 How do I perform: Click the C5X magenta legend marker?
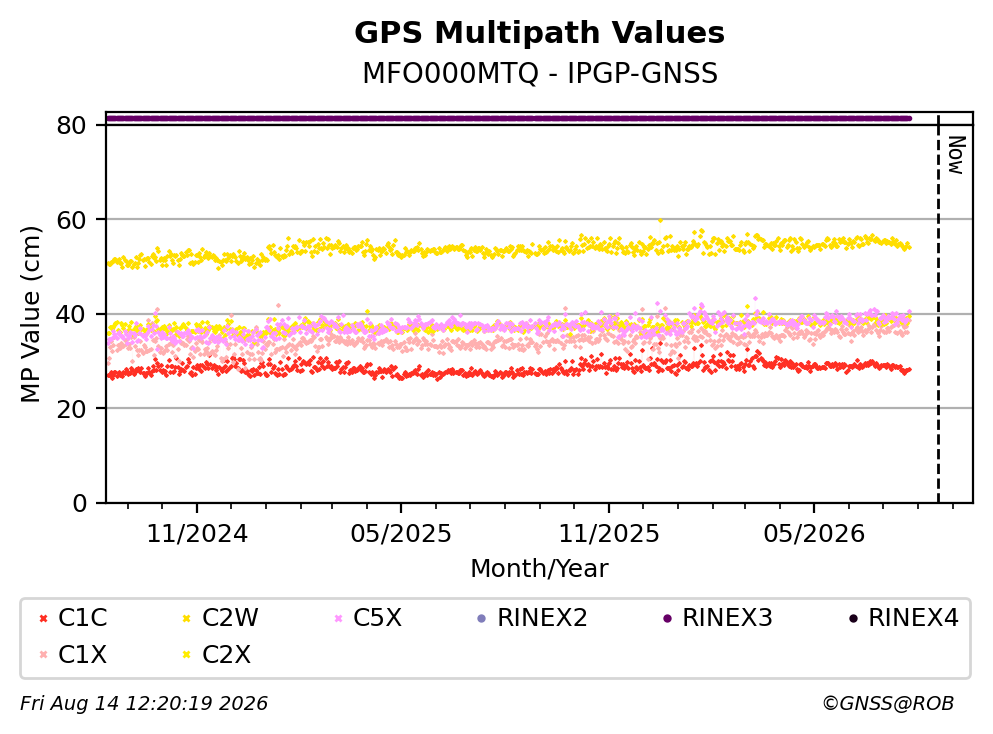(338, 618)
